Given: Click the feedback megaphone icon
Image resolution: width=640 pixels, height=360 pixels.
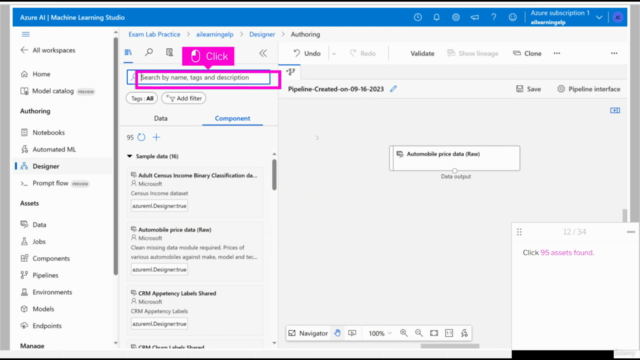Looking at the screenshot, I should tap(475, 18).
